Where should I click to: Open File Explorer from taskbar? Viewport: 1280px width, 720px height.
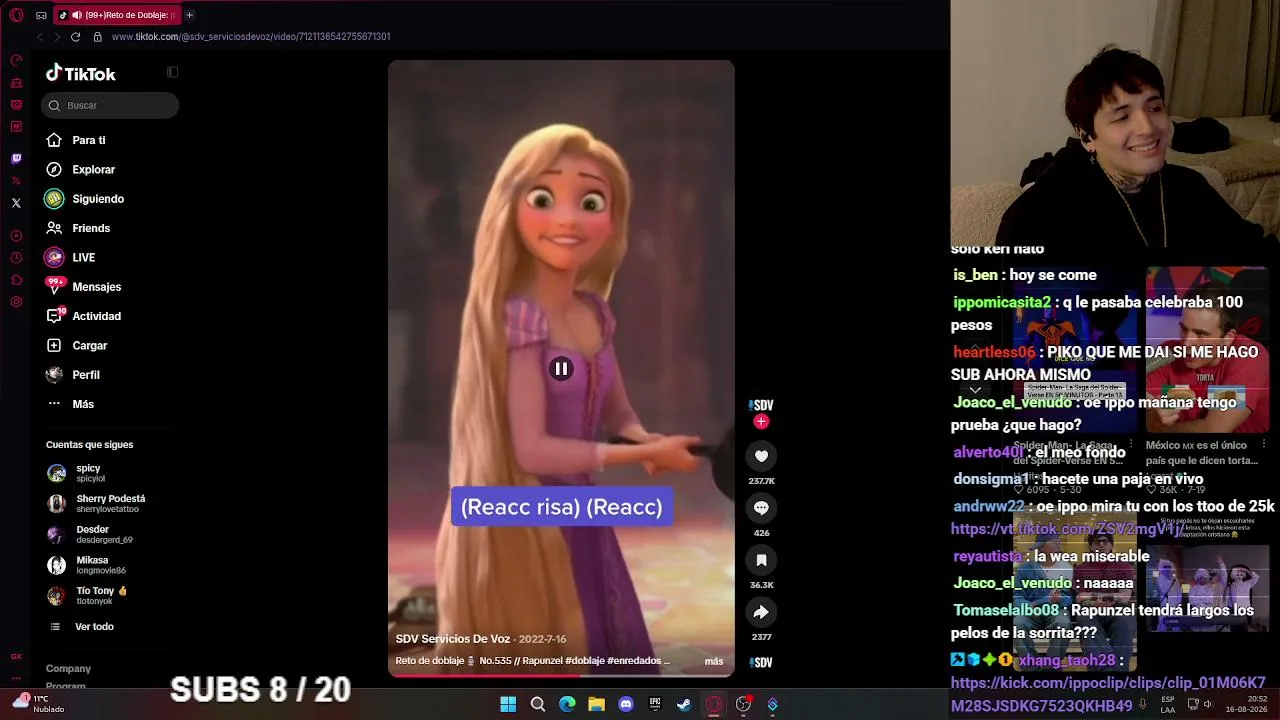pyautogui.click(x=597, y=704)
